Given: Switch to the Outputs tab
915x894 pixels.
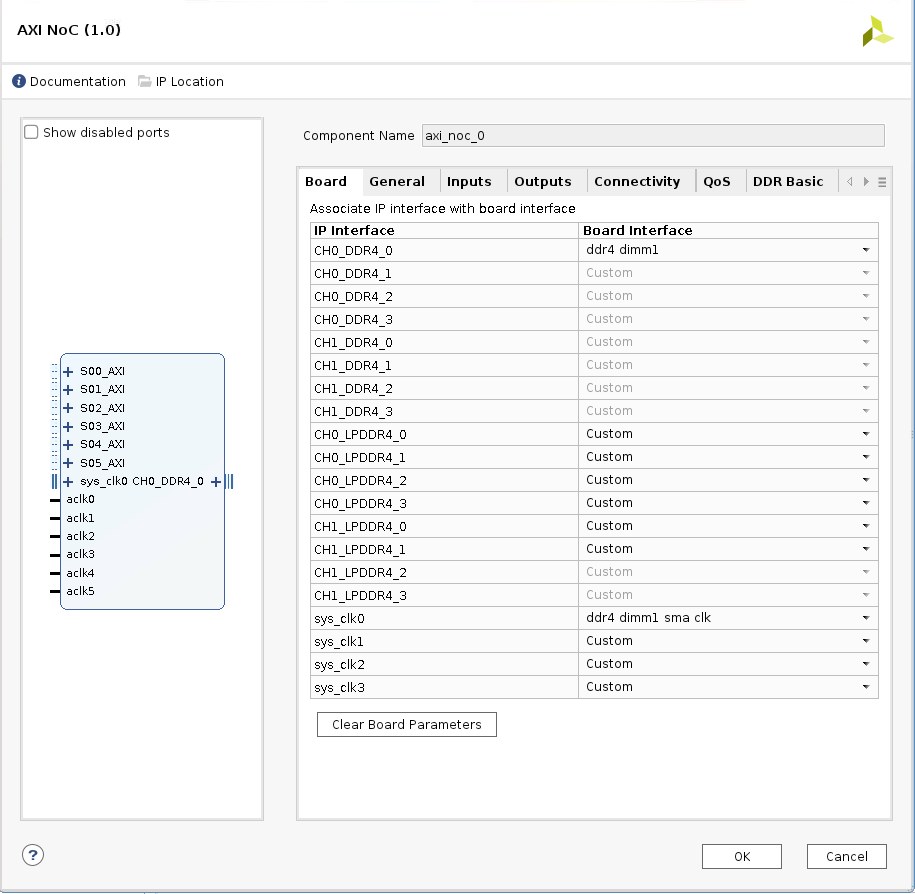Looking at the screenshot, I should tap(543, 181).
